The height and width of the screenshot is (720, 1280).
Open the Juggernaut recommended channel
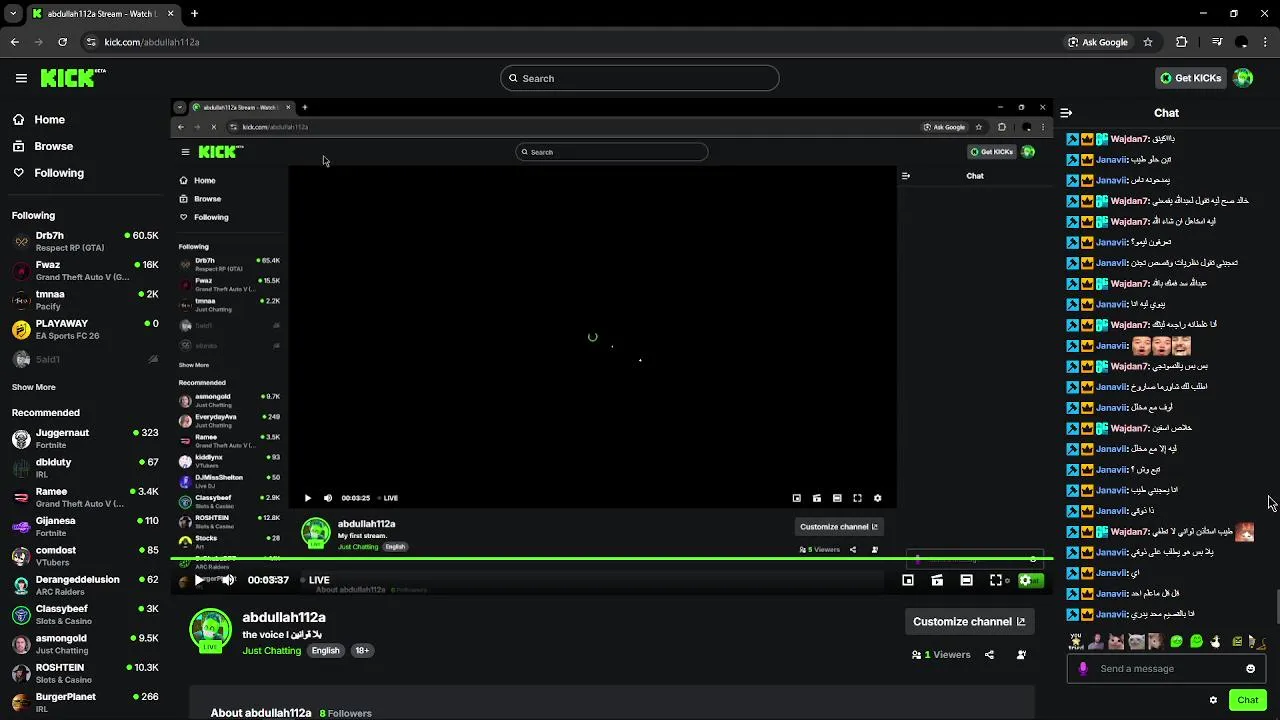[85, 438]
